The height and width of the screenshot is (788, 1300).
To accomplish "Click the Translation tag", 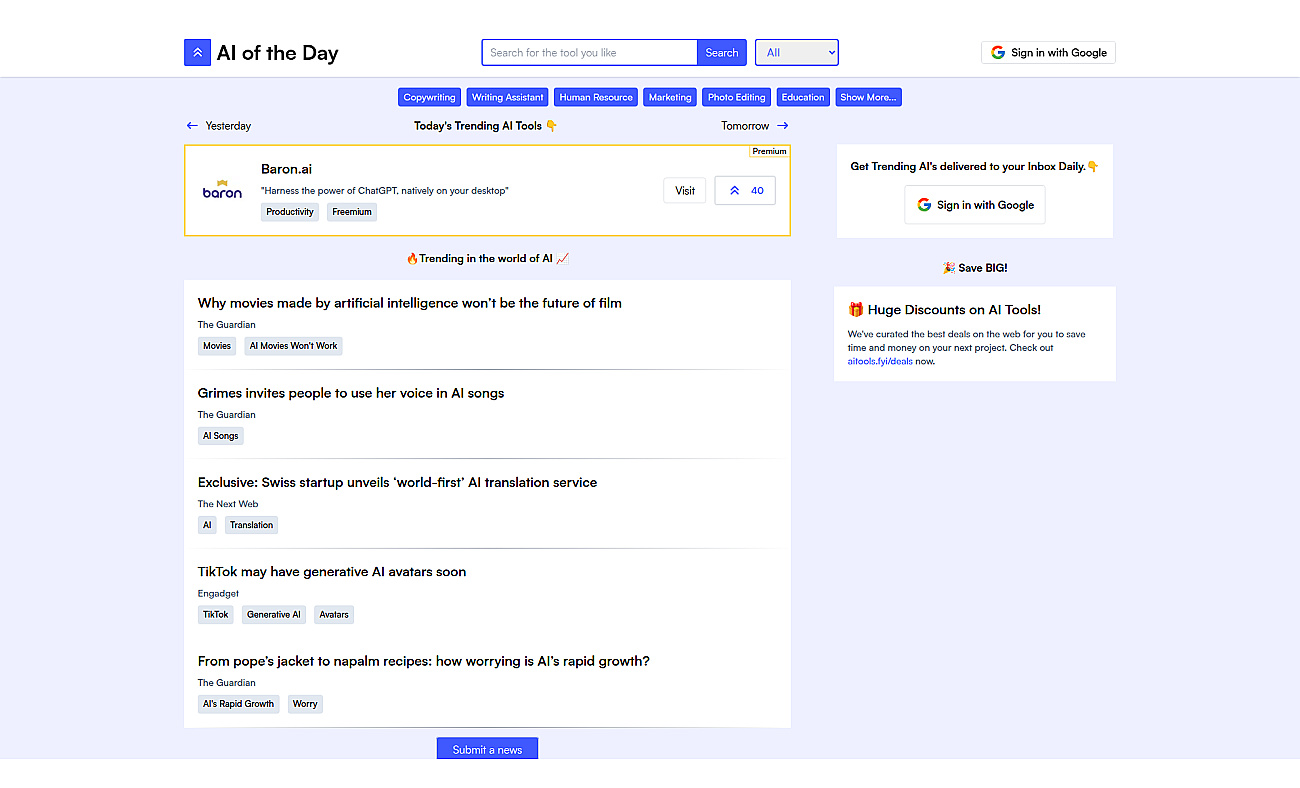I will (251, 525).
